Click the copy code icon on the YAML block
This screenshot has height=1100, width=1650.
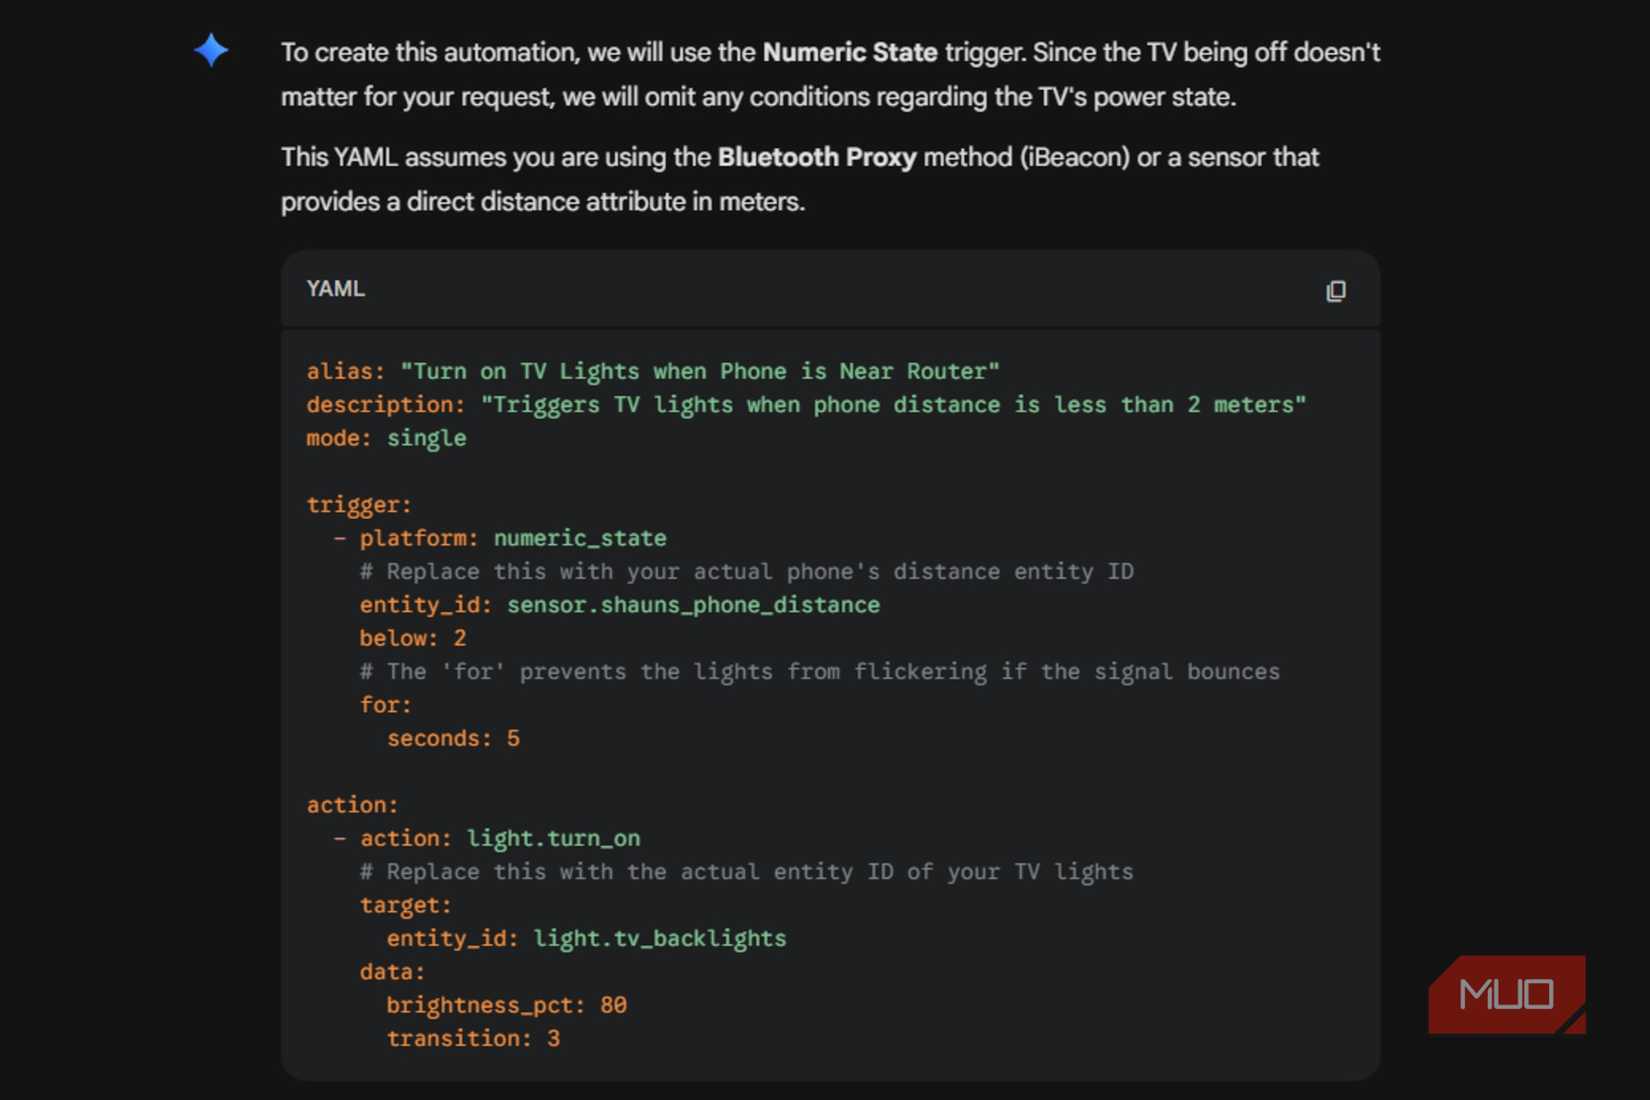point(1336,291)
